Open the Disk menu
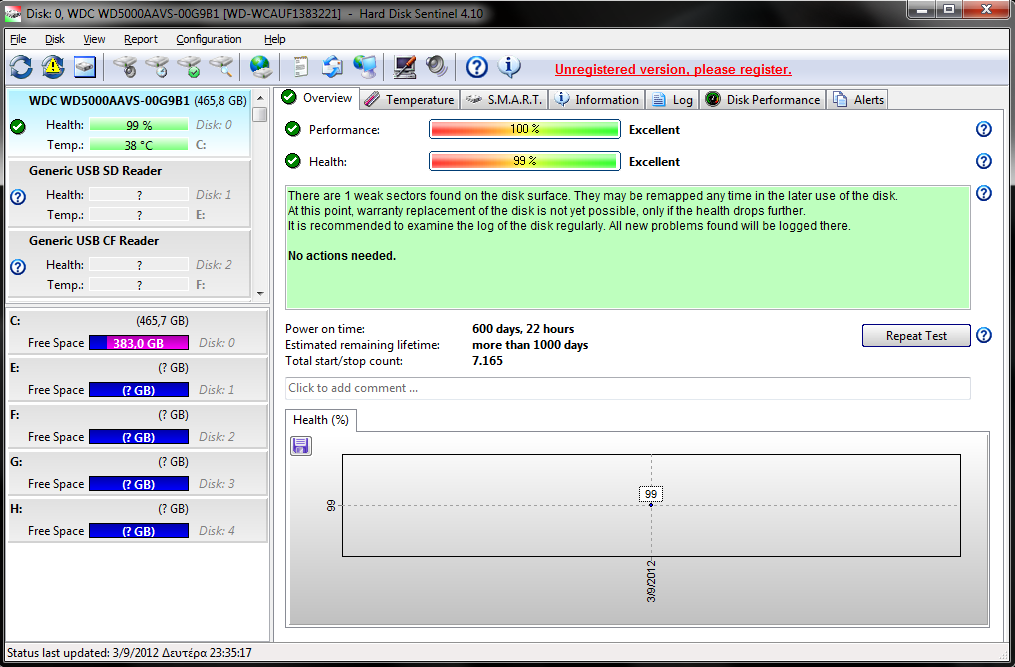 [x=54, y=39]
